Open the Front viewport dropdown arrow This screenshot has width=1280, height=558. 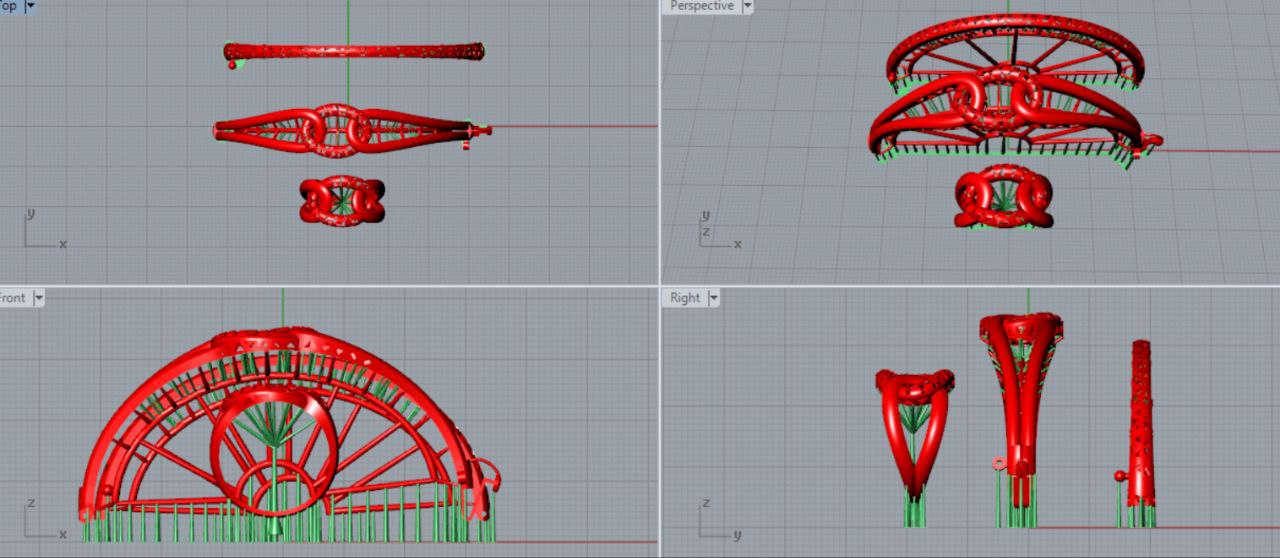tap(39, 298)
